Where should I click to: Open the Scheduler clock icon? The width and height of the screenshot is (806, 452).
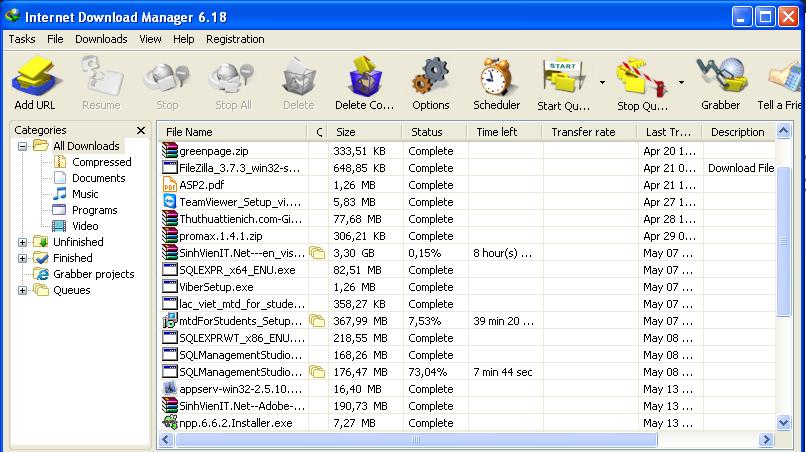[497, 77]
